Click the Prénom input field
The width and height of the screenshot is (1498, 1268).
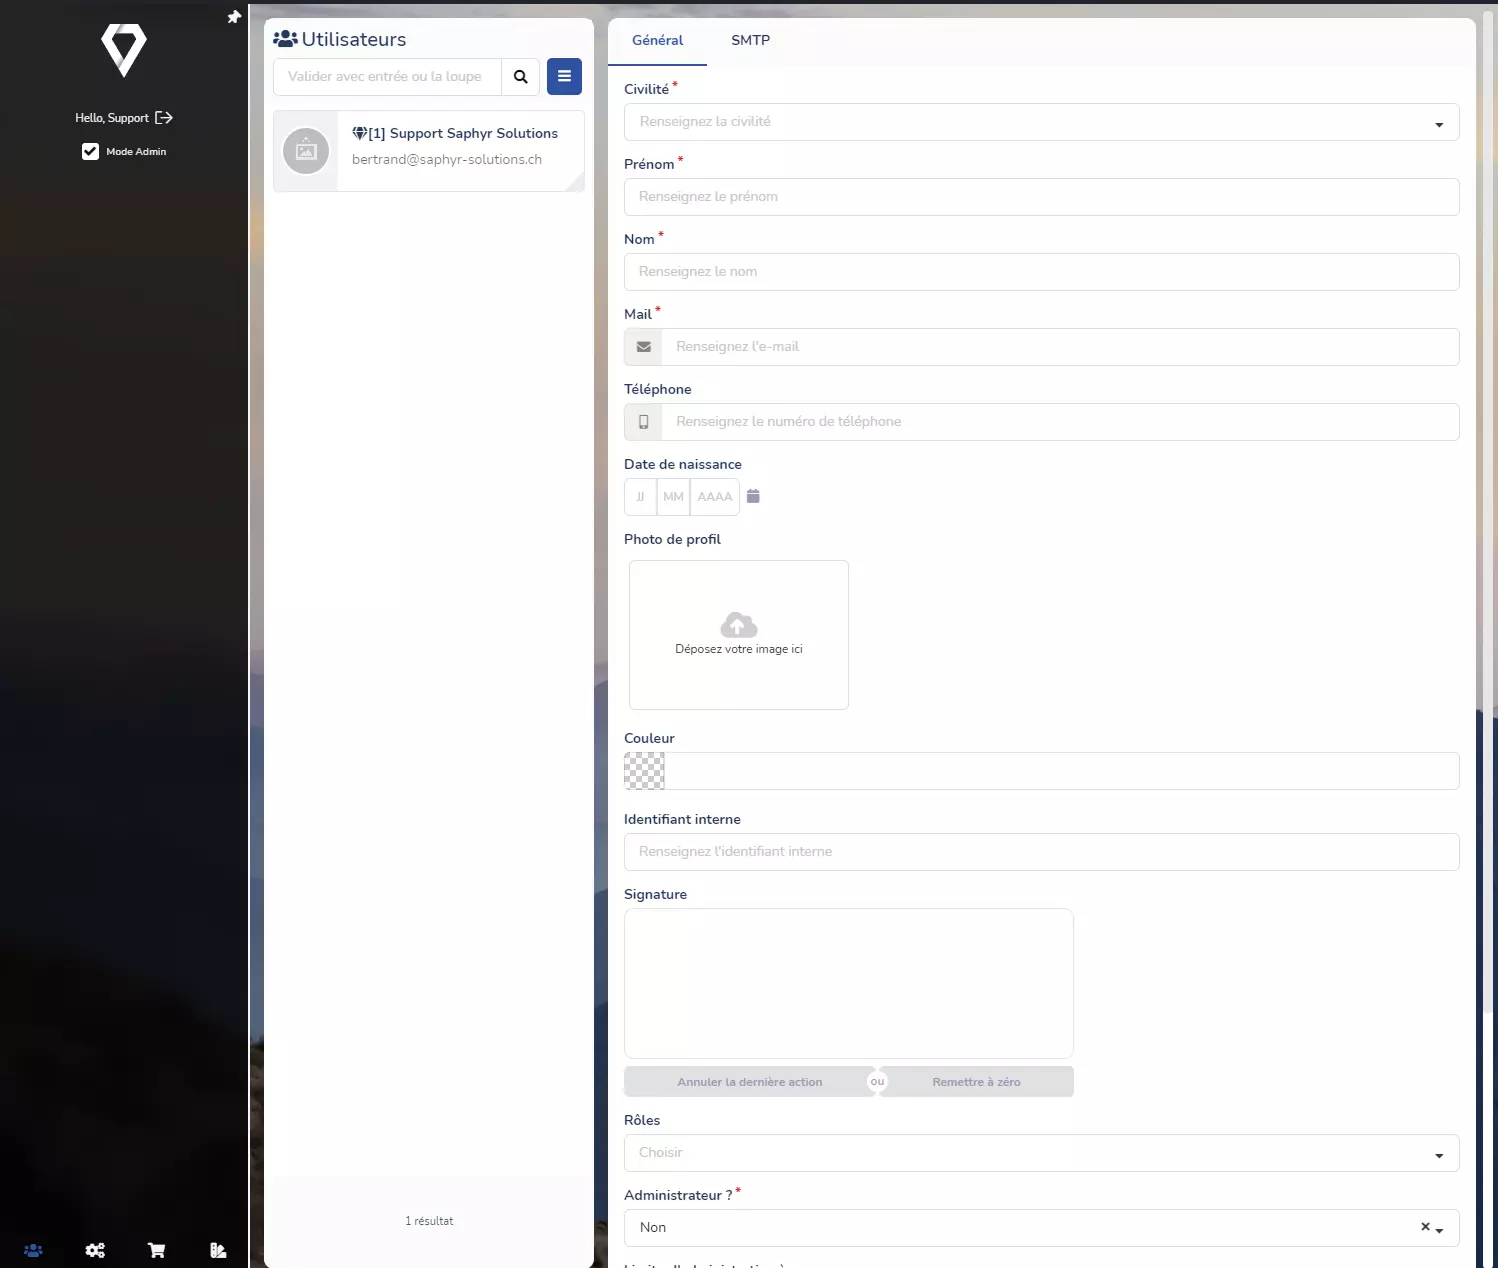[x=1040, y=197]
